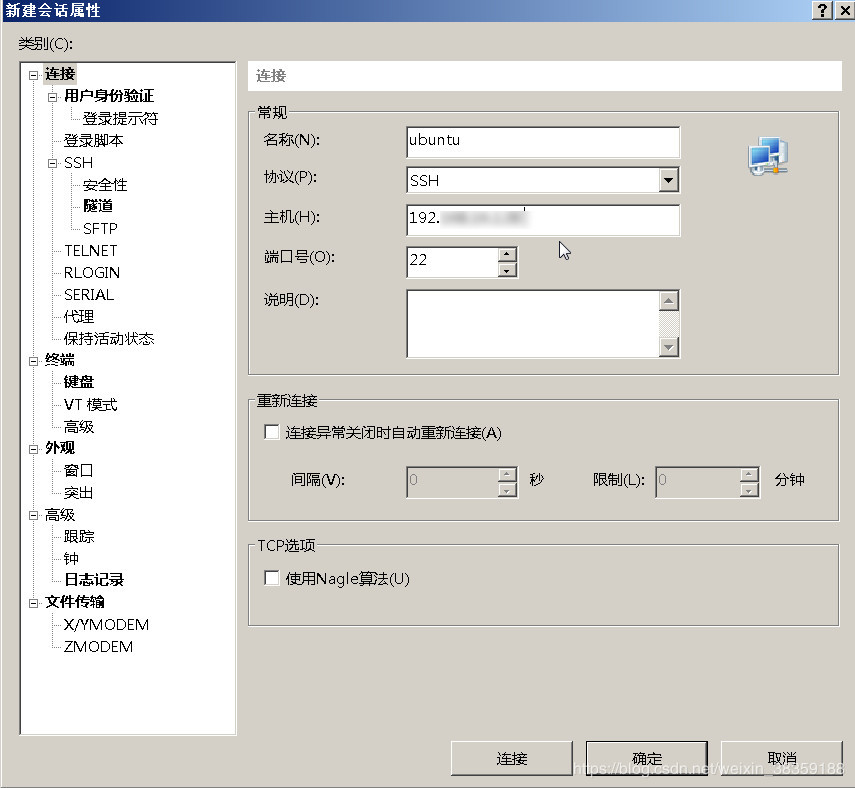Click the 限制 limit up arrow

[749, 474]
